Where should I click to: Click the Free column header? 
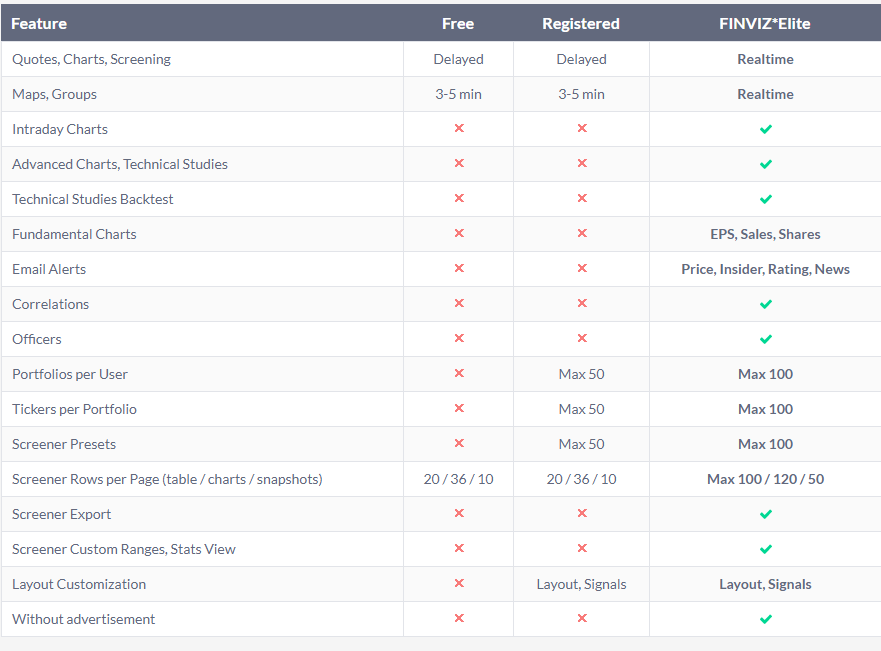click(x=458, y=24)
